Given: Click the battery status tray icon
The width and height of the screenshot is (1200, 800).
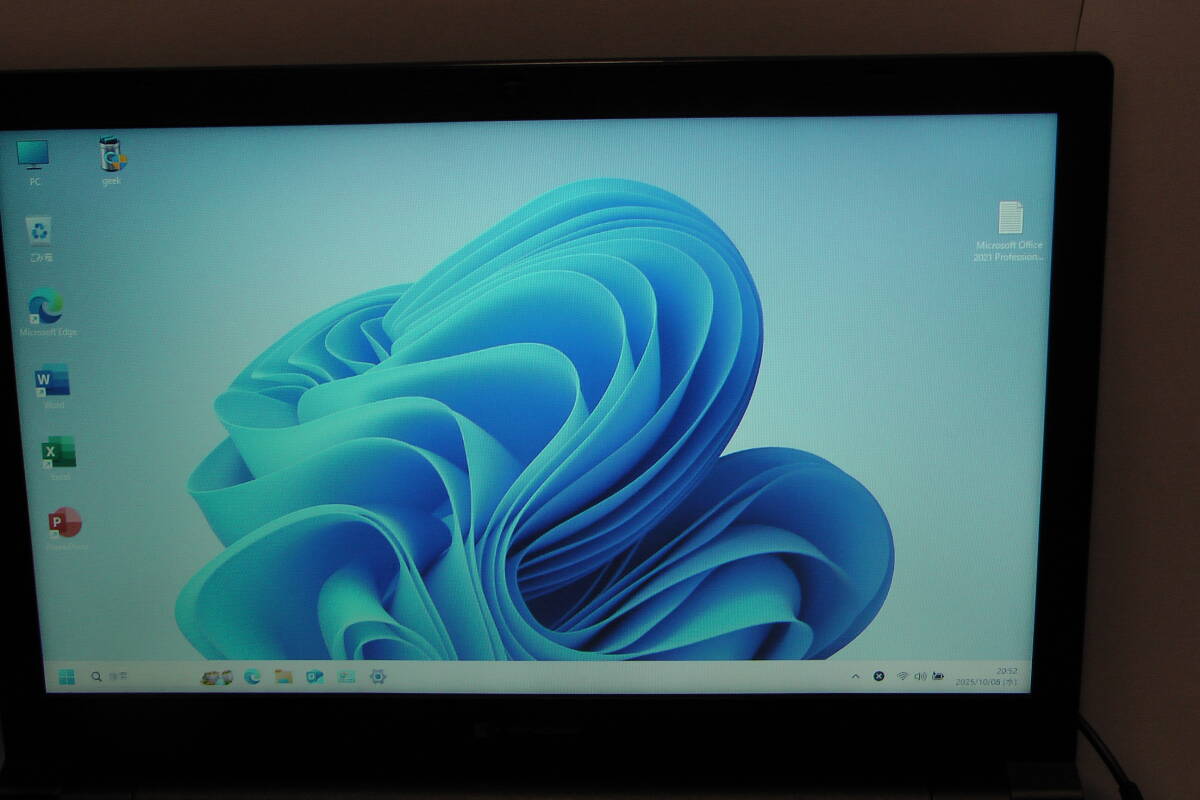Looking at the screenshot, I should click(x=938, y=677).
